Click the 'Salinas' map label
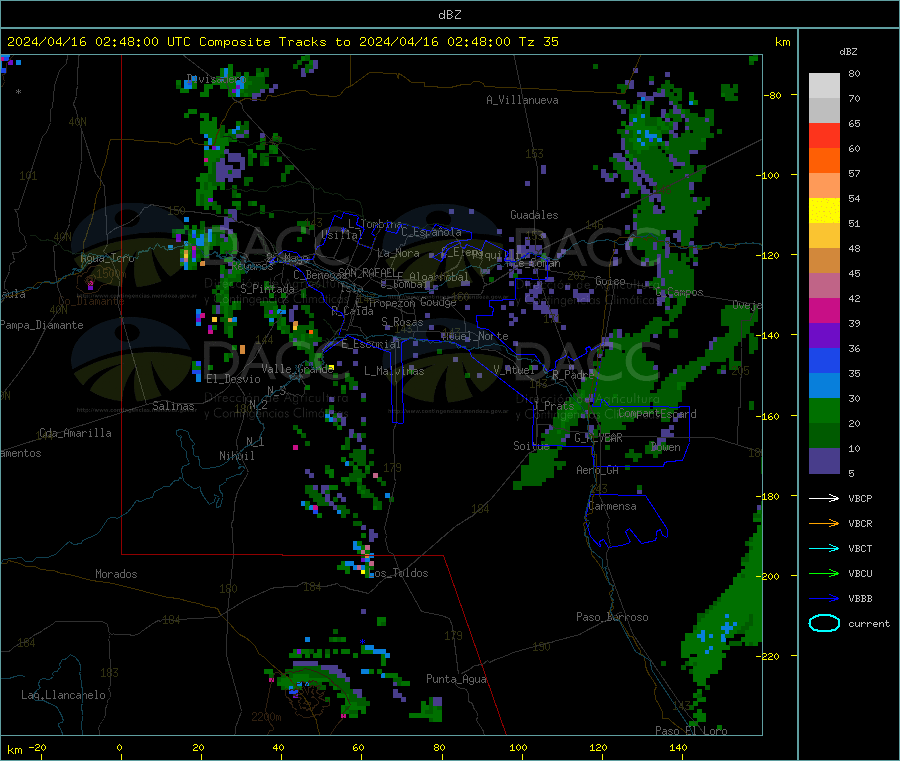This screenshot has height=761, width=900. [173, 406]
